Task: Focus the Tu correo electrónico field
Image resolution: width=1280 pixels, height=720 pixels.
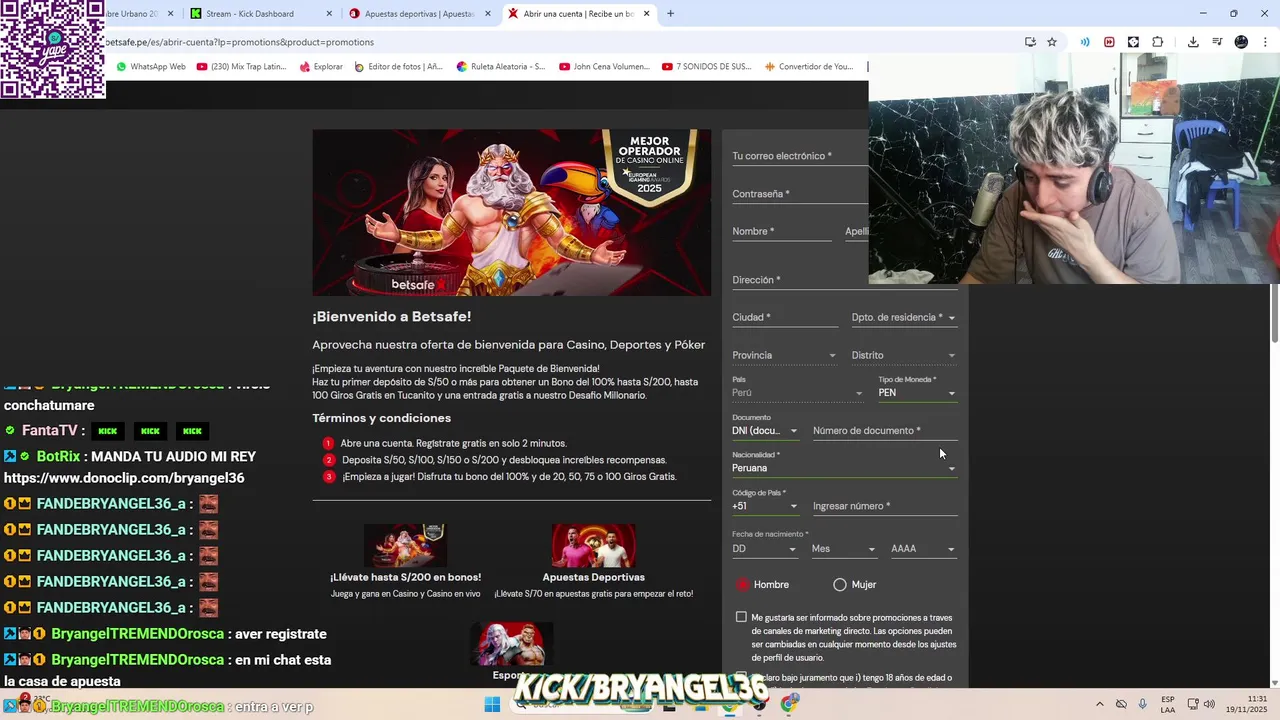Action: pos(800,156)
